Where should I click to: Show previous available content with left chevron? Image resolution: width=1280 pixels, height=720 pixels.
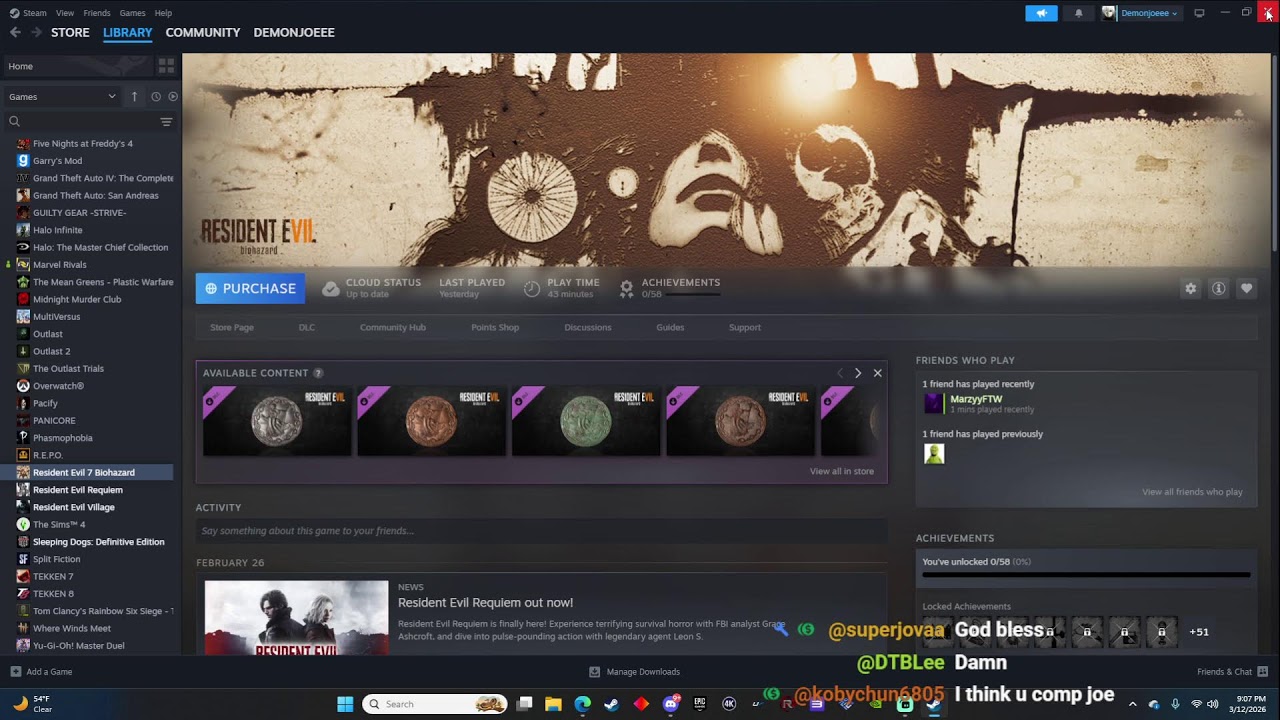pos(840,373)
